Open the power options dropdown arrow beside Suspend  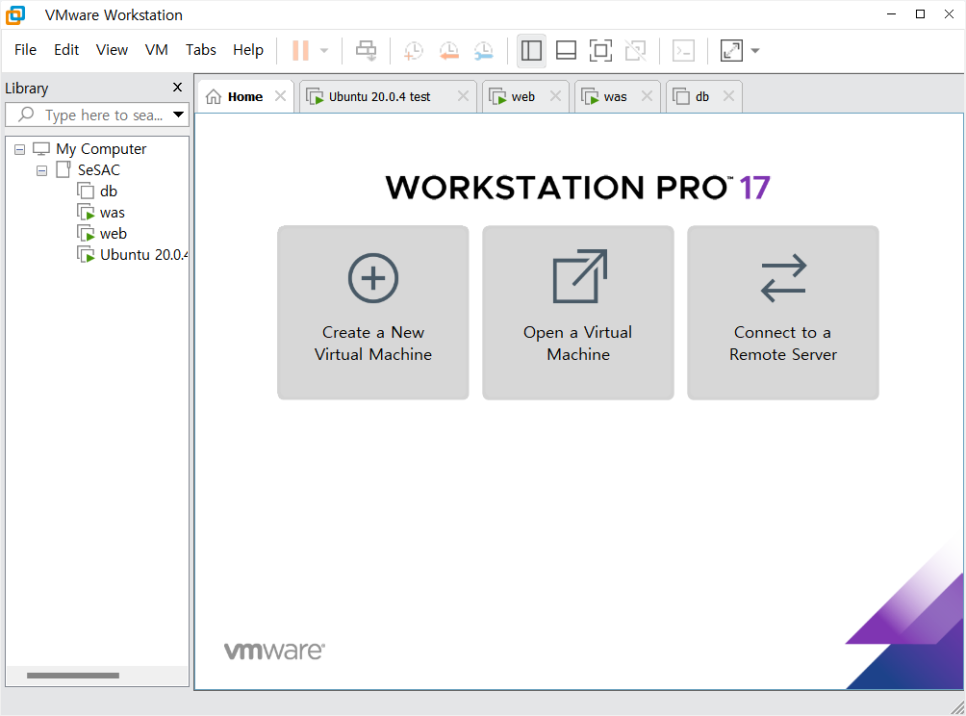coord(324,51)
